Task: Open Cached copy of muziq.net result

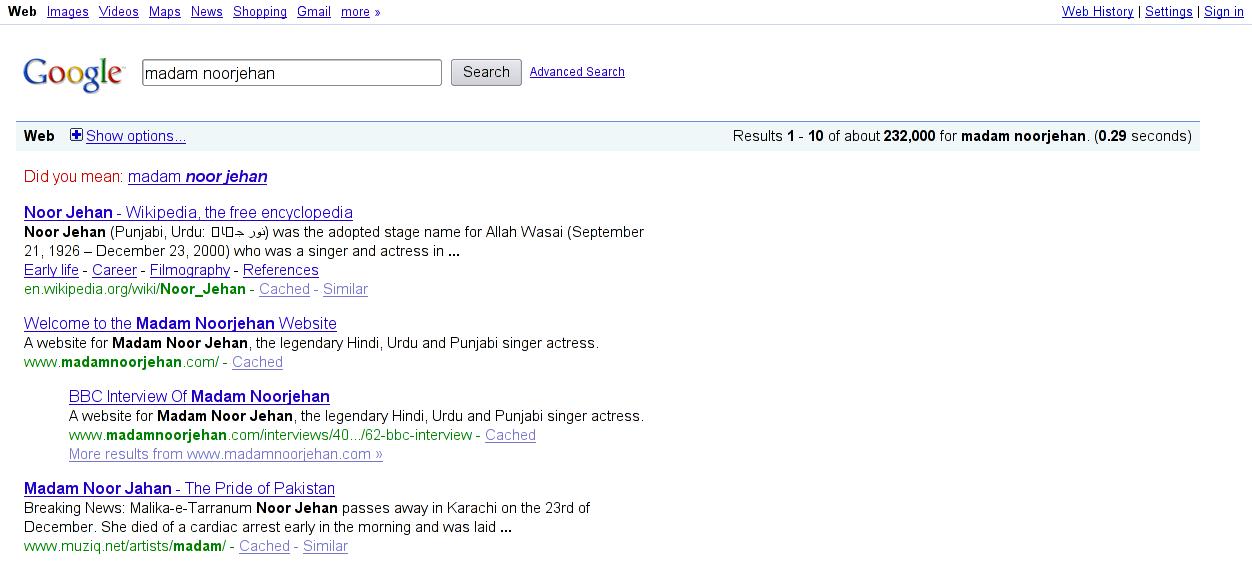Action: [x=264, y=546]
